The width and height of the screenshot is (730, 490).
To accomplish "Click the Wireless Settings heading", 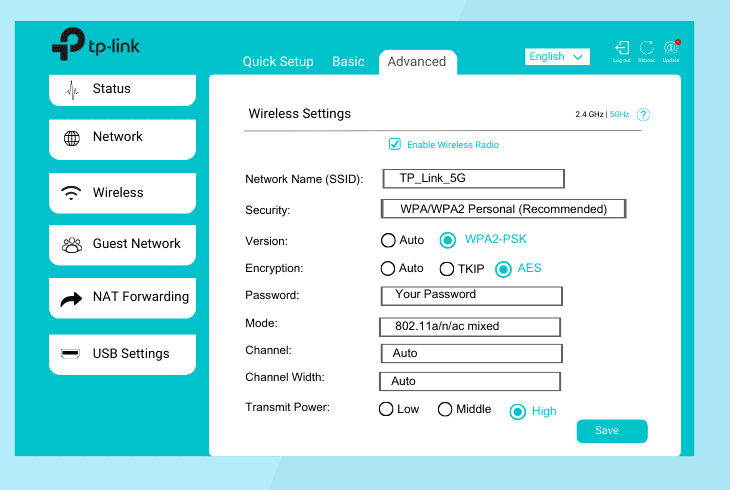I will 299,114.
